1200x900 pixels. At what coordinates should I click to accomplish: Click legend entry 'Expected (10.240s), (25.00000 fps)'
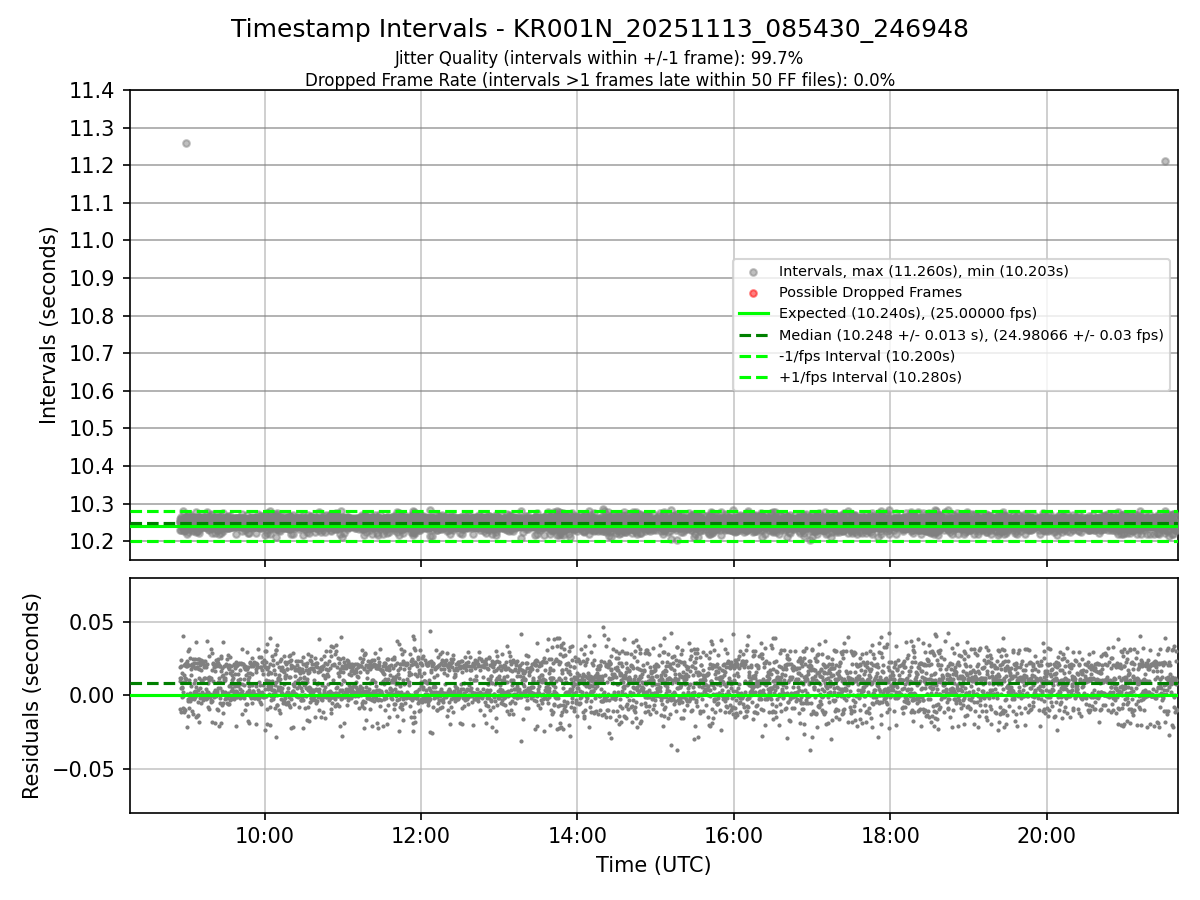907,313
